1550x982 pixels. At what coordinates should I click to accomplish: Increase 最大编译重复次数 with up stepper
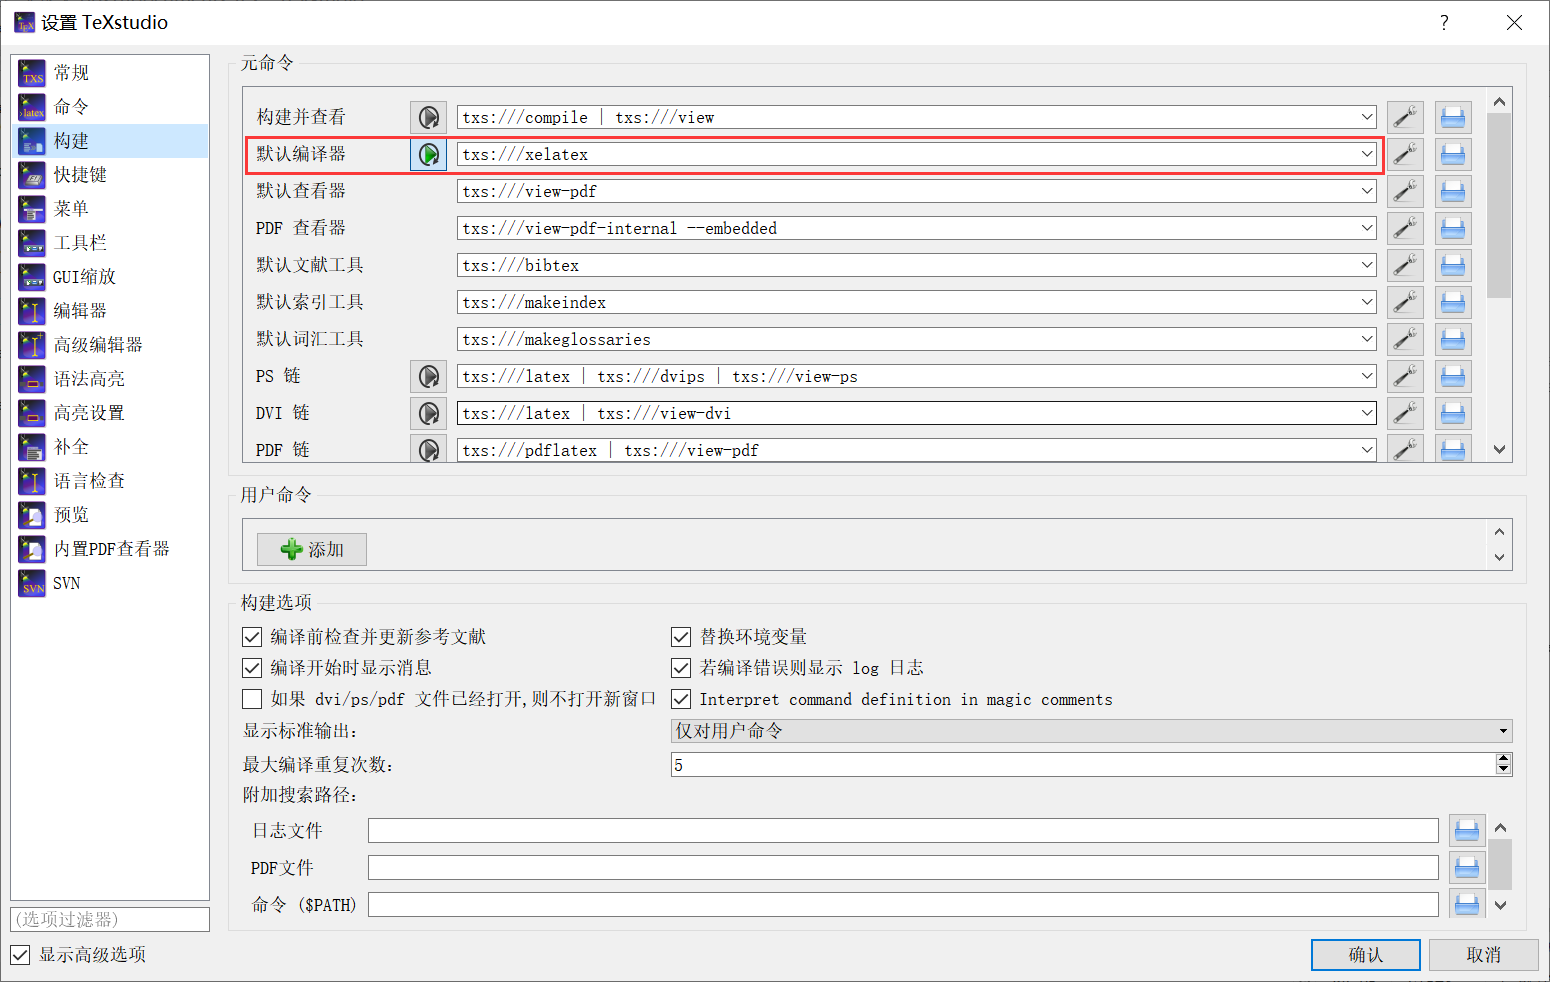click(x=1503, y=759)
